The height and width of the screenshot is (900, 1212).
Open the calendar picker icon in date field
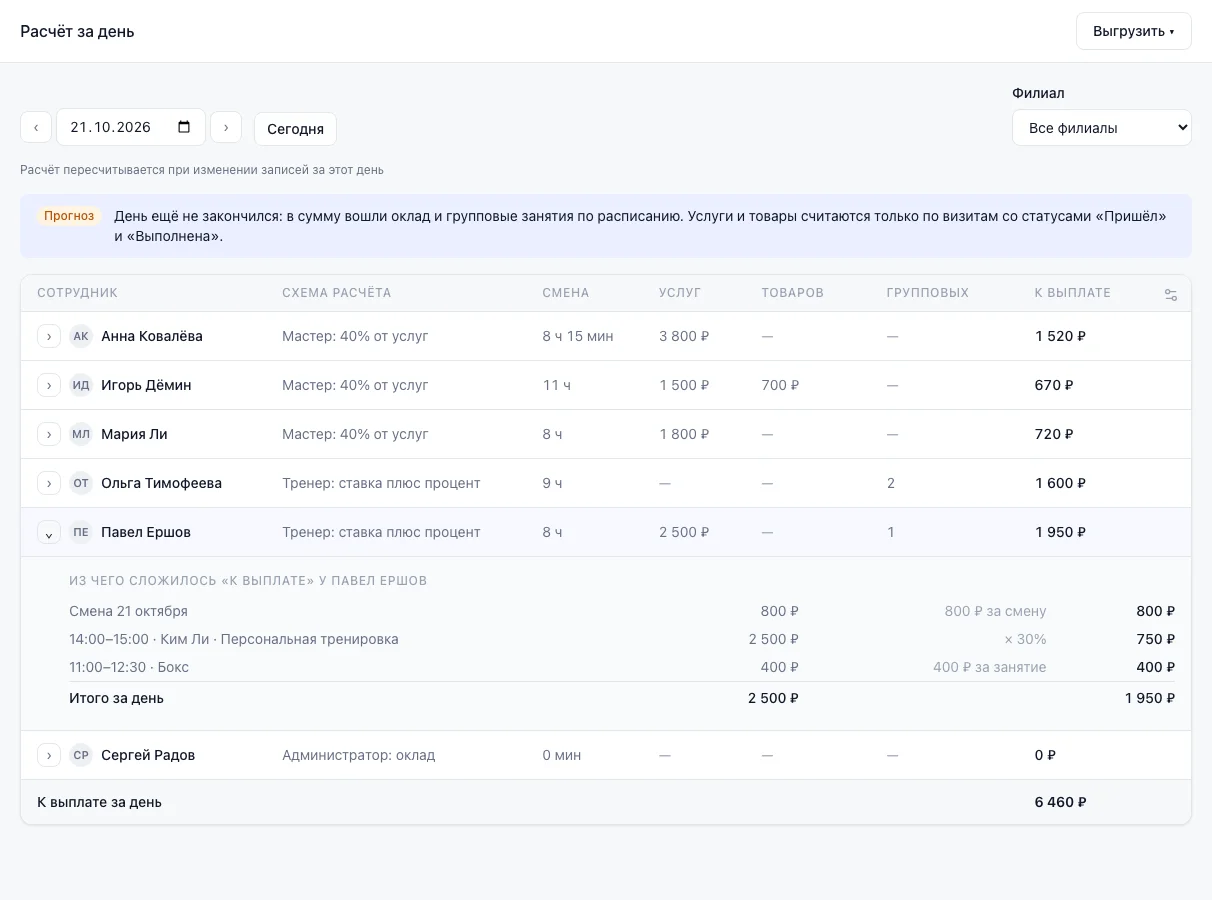coord(184,127)
